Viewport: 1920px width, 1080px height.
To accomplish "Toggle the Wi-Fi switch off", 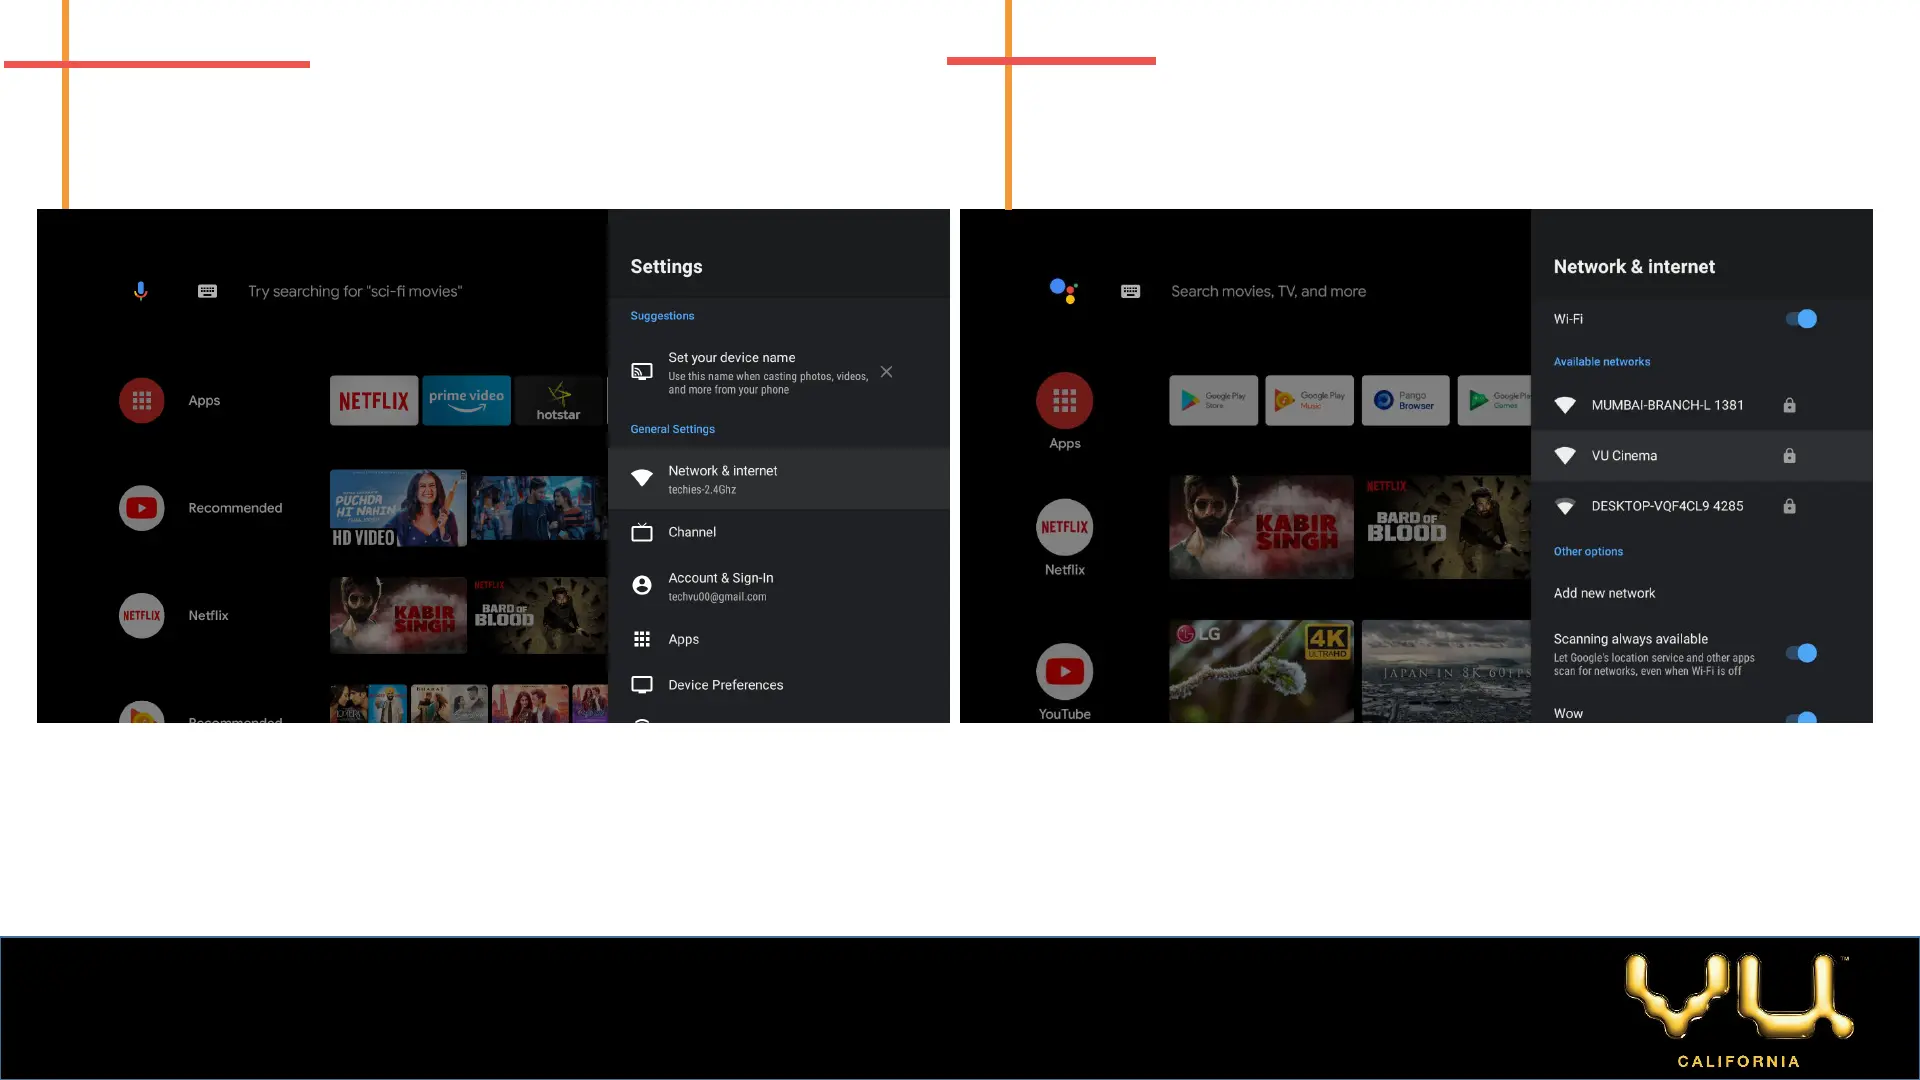I will [x=1801, y=319].
